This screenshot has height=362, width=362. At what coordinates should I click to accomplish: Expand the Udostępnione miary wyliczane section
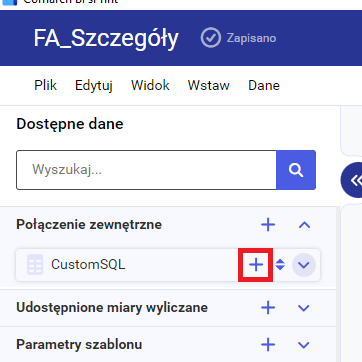[304, 308]
